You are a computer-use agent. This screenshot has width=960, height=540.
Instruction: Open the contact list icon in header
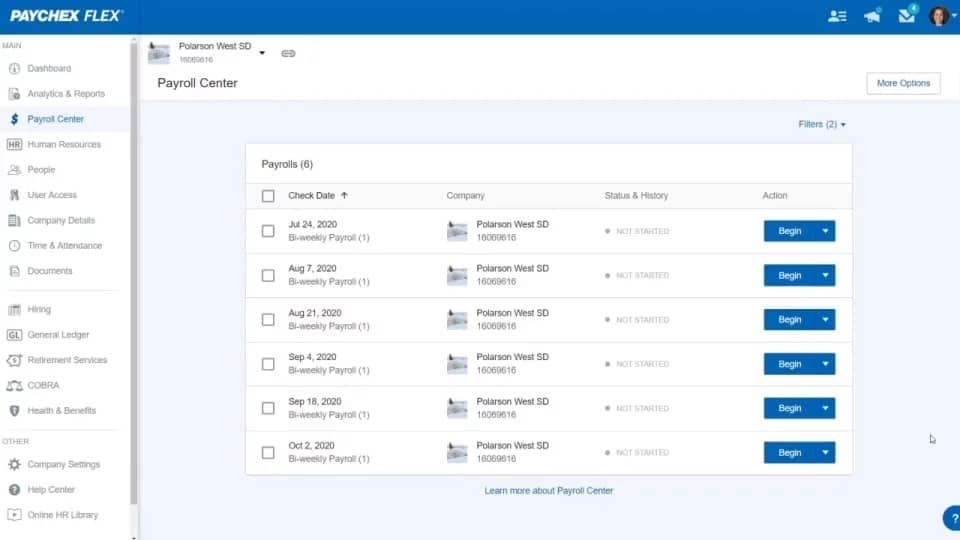837,16
